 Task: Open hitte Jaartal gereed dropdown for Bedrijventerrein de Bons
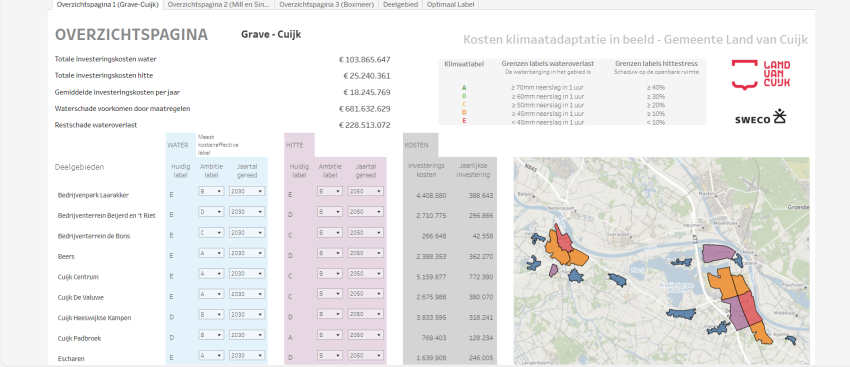365,233
